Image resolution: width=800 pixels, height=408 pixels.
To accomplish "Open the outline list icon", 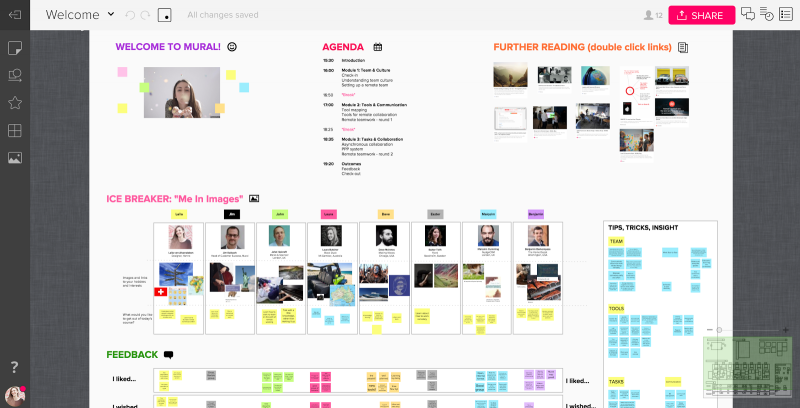I will (x=785, y=14).
